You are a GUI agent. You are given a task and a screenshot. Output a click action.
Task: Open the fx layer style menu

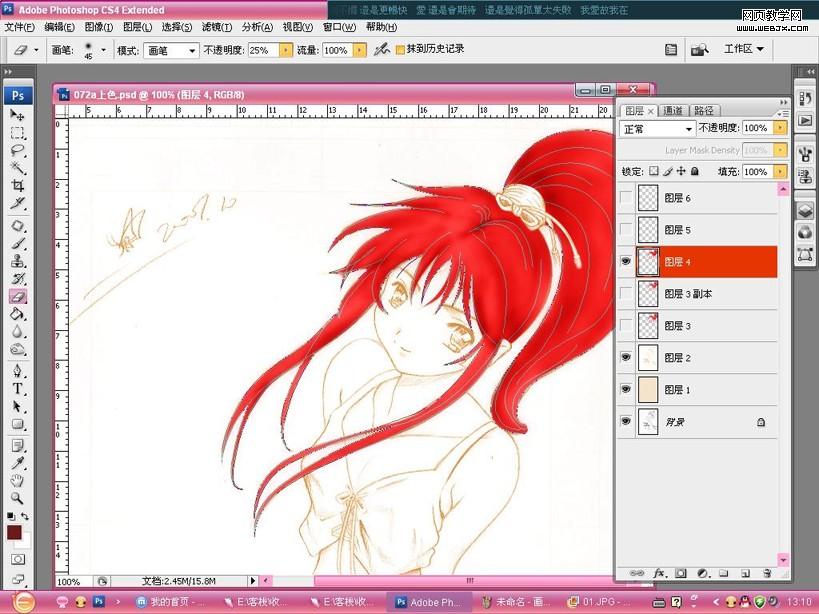(x=659, y=573)
